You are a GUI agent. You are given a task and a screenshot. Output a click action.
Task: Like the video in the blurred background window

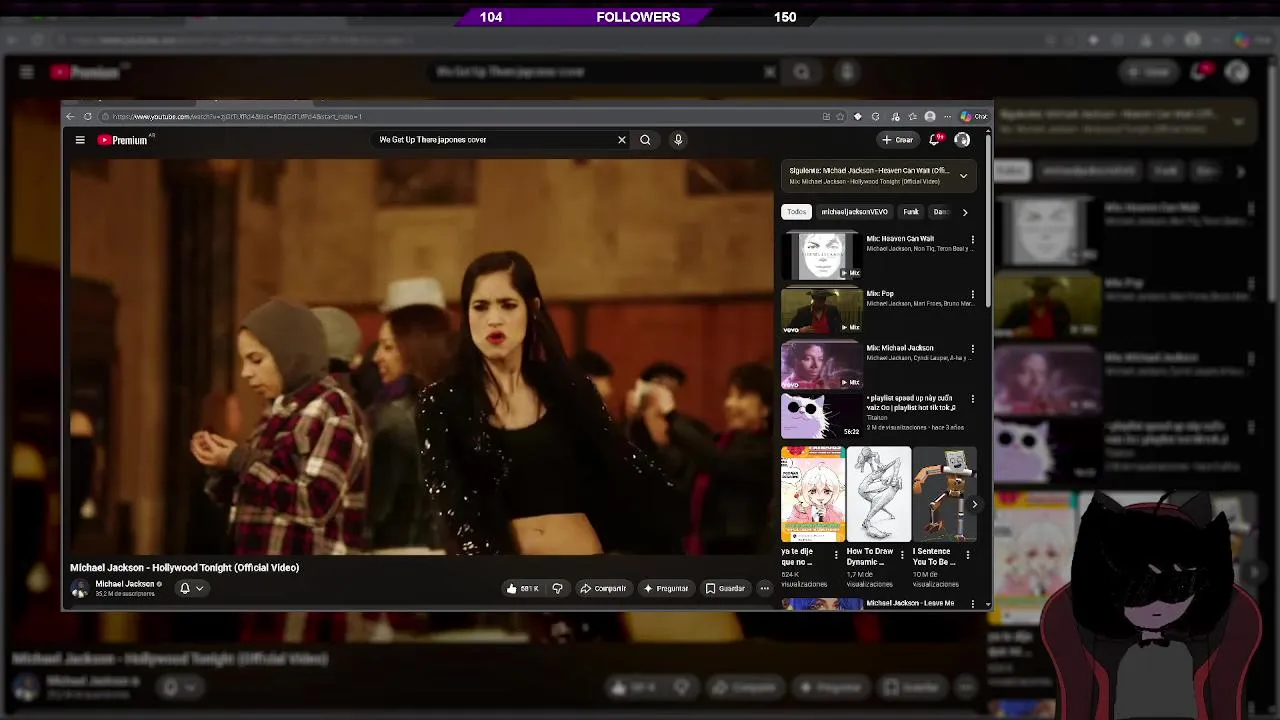(632, 687)
